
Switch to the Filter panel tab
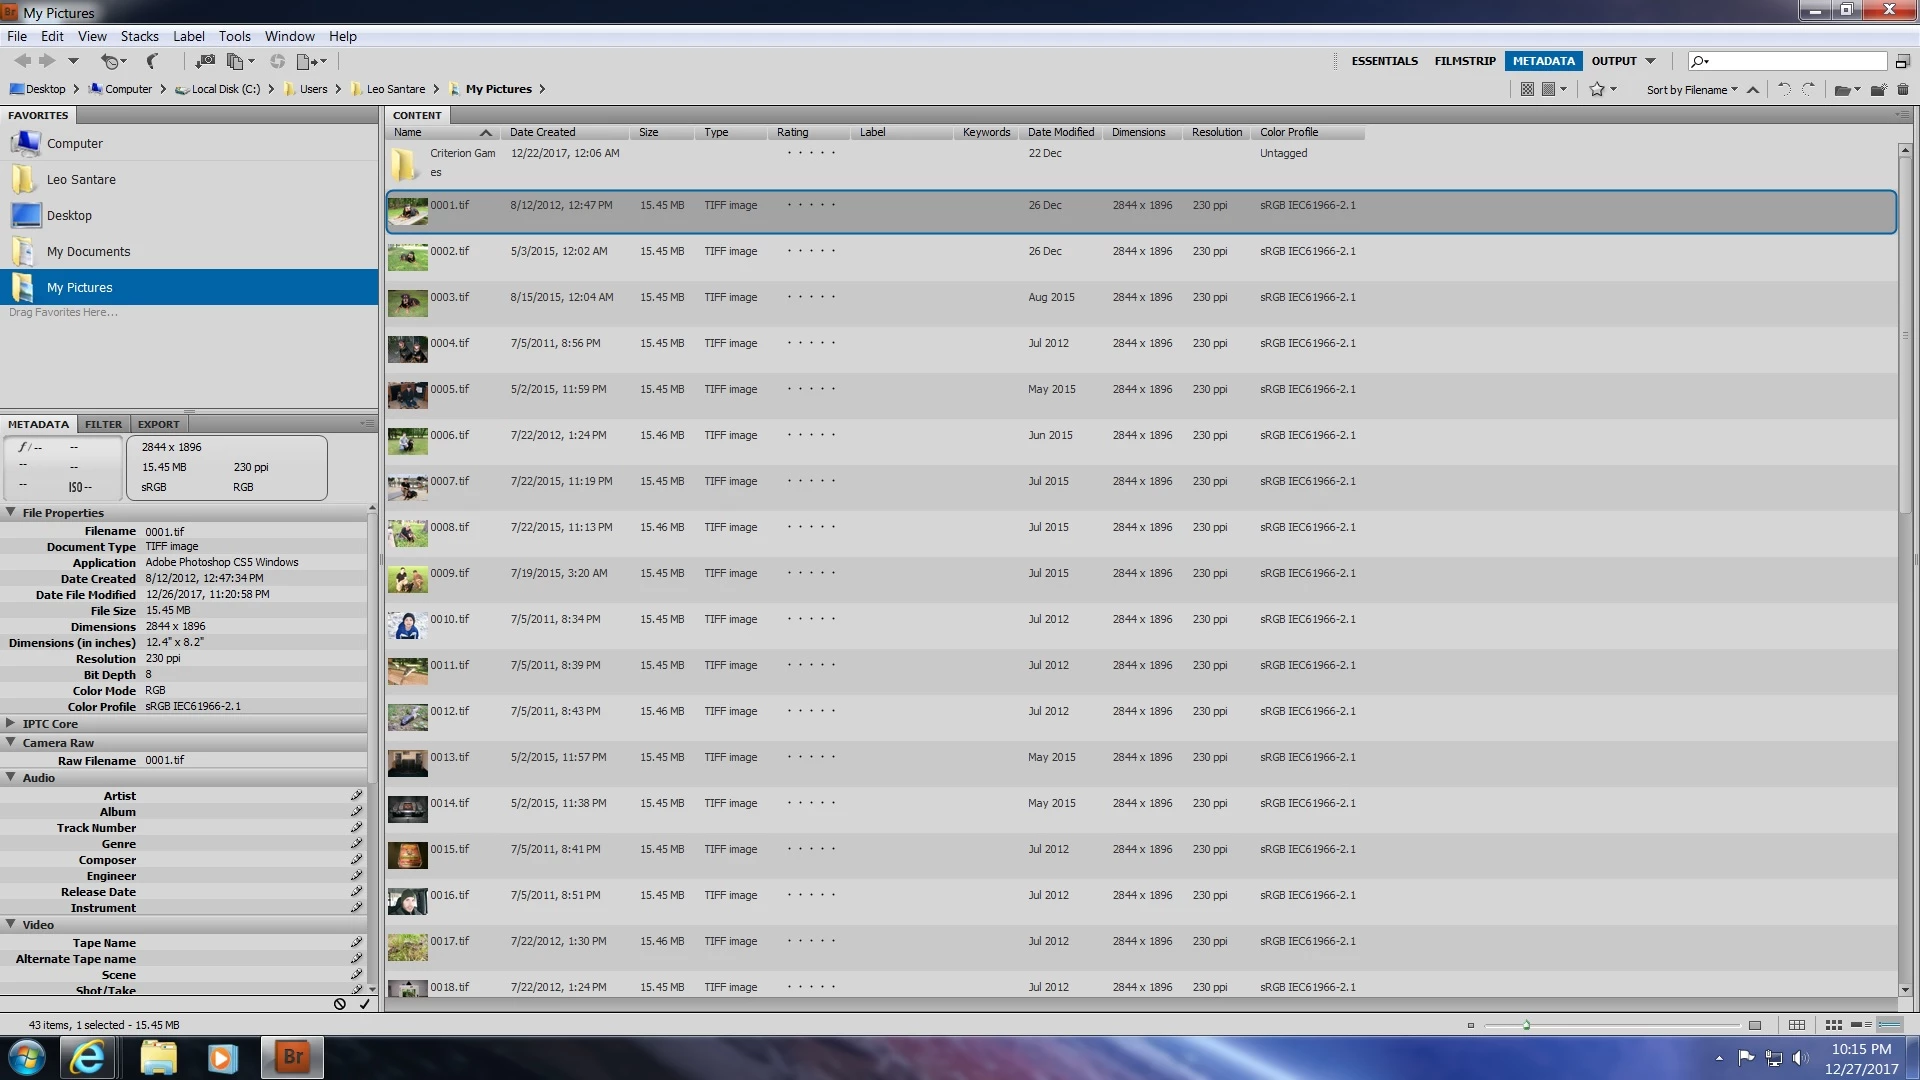(103, 424)
